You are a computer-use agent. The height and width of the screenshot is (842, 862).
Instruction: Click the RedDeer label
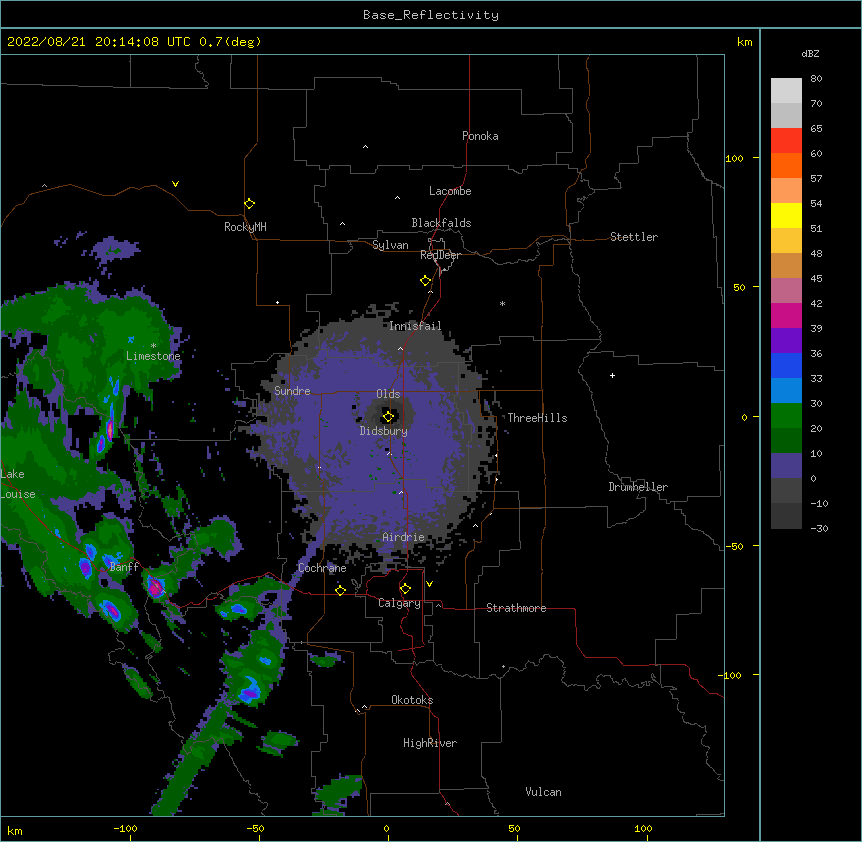[440, 255]
